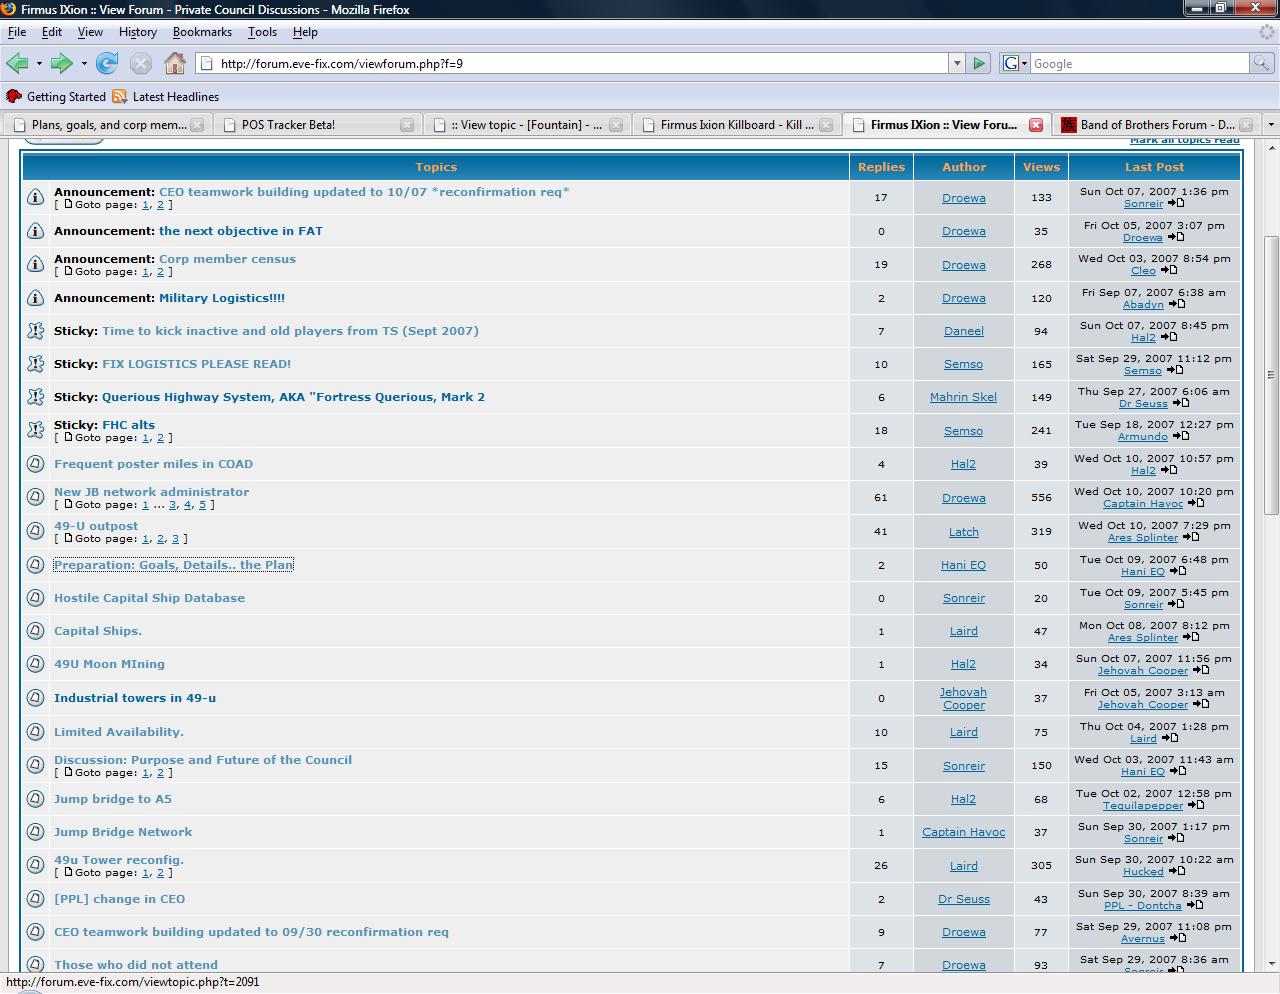
Task: Open the Latest Headlines feed bookmark
Action: click(x=165, y=97)
